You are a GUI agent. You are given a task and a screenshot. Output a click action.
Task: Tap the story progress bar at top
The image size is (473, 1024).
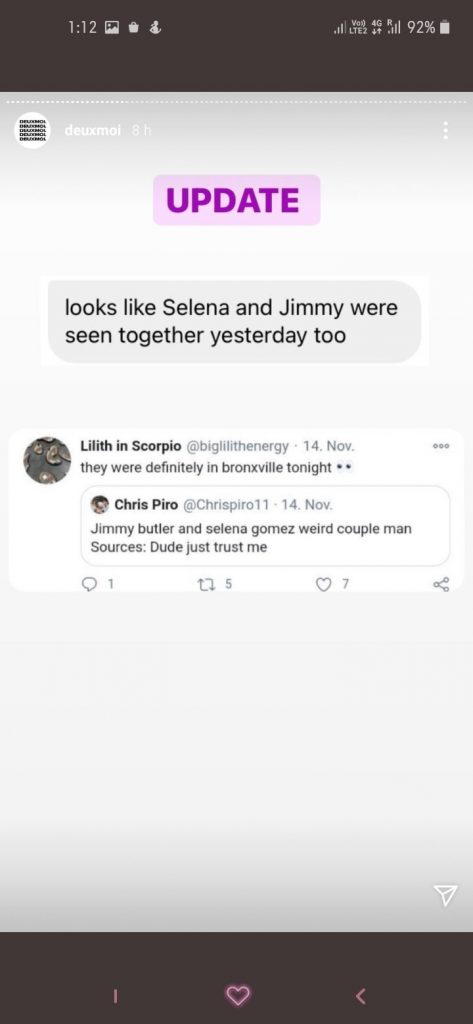(236, 103)
